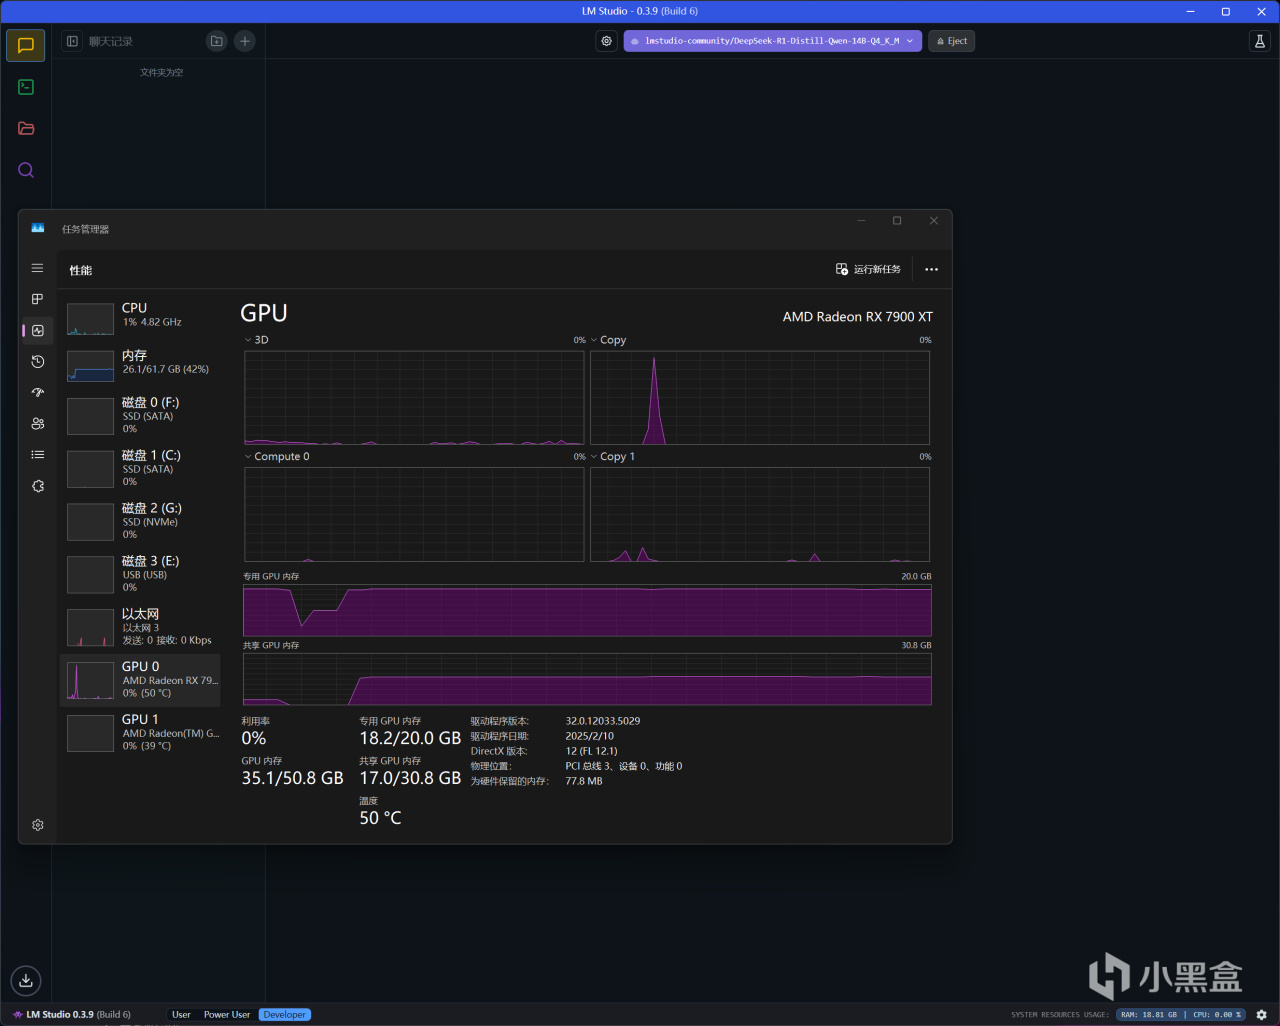Viewport: 1280px width, 1026px height.
Task: Click the RAM usage indicator in status bar
Action: click(1149, 1014)
